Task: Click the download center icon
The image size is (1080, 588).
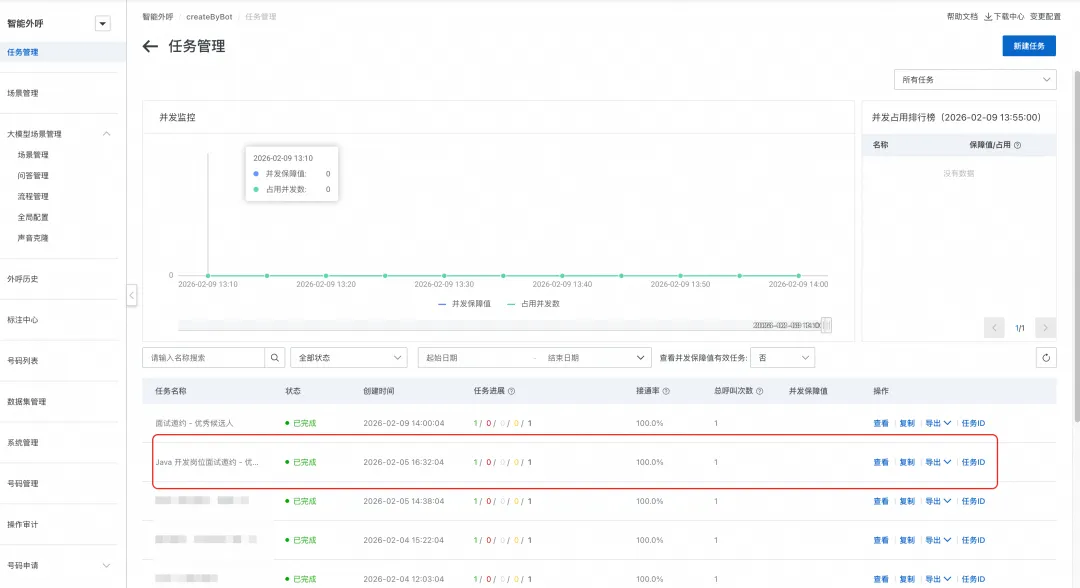Action: point(988,17)
